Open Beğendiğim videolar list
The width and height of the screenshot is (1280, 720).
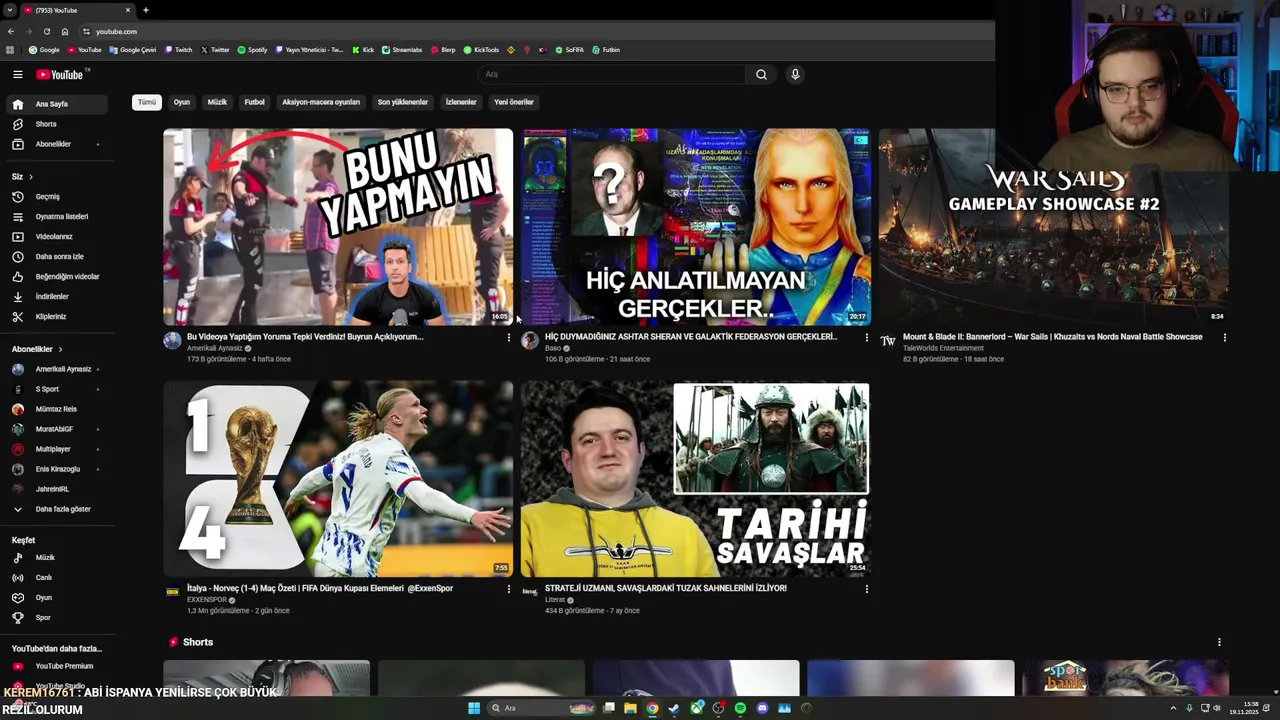pyautogui.click(x=56, y=277)
